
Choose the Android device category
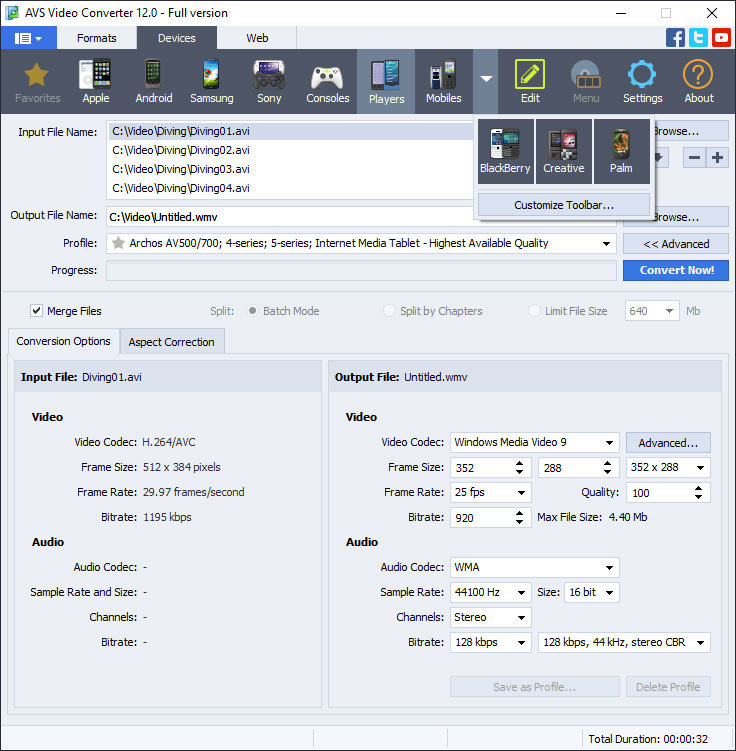[153, 81]
